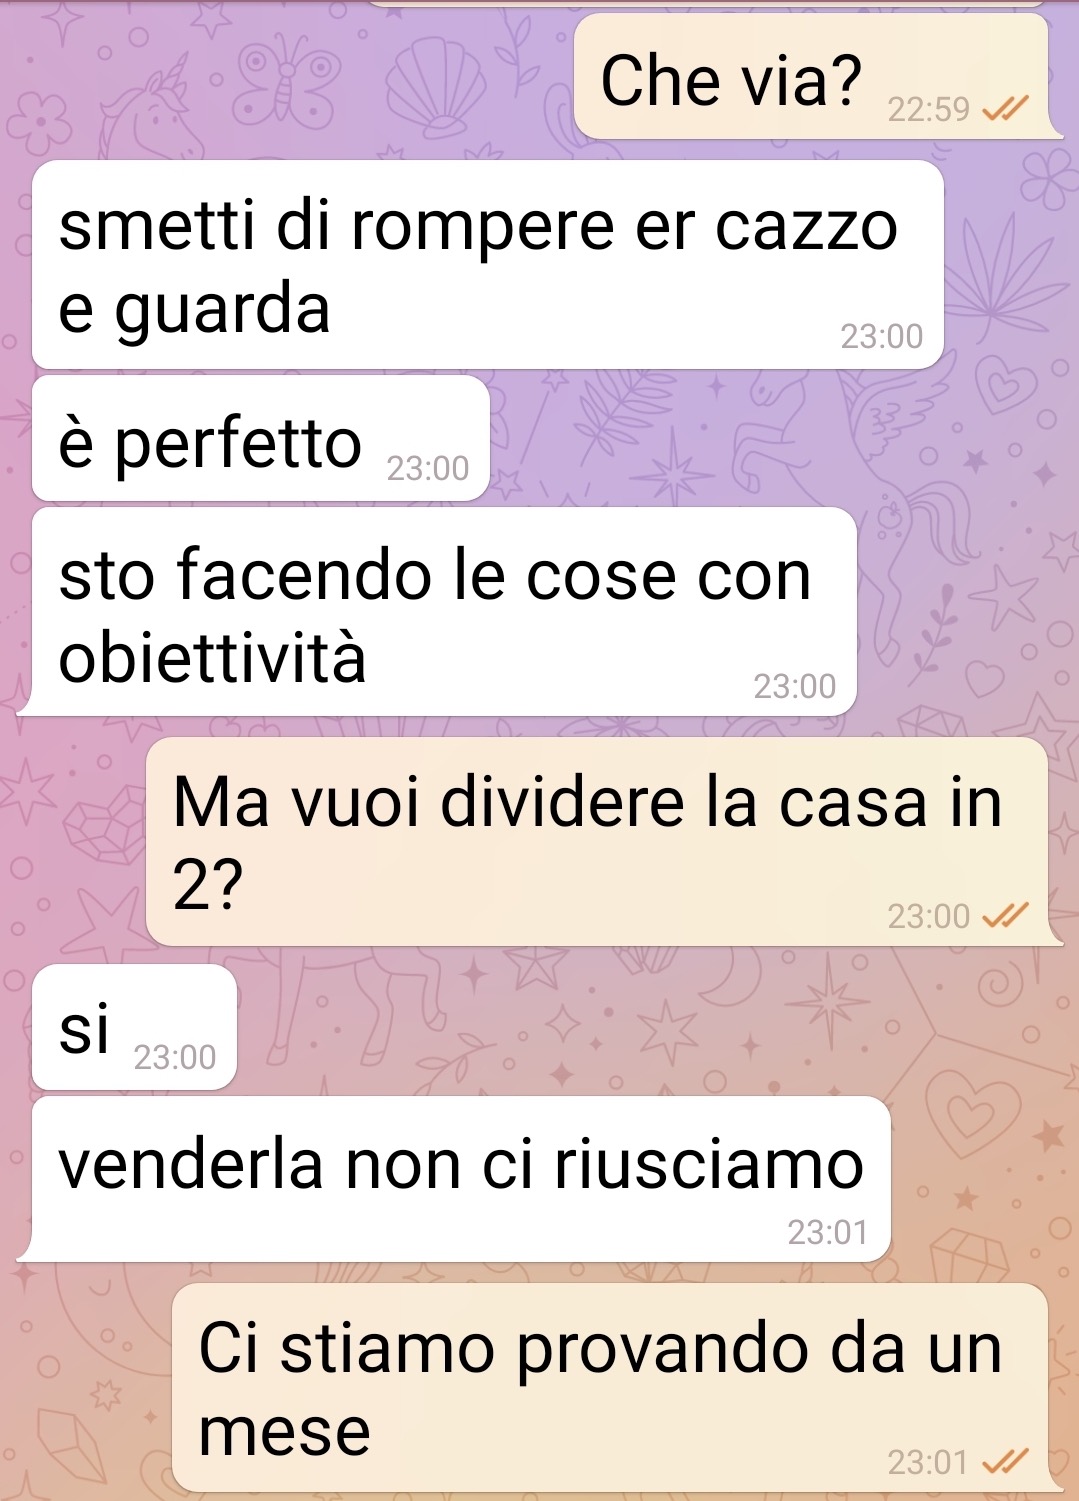Select the 'smetti di rompere' message bubble
The width and height of the screenshot is (1079, 1501).
point(488,265)
